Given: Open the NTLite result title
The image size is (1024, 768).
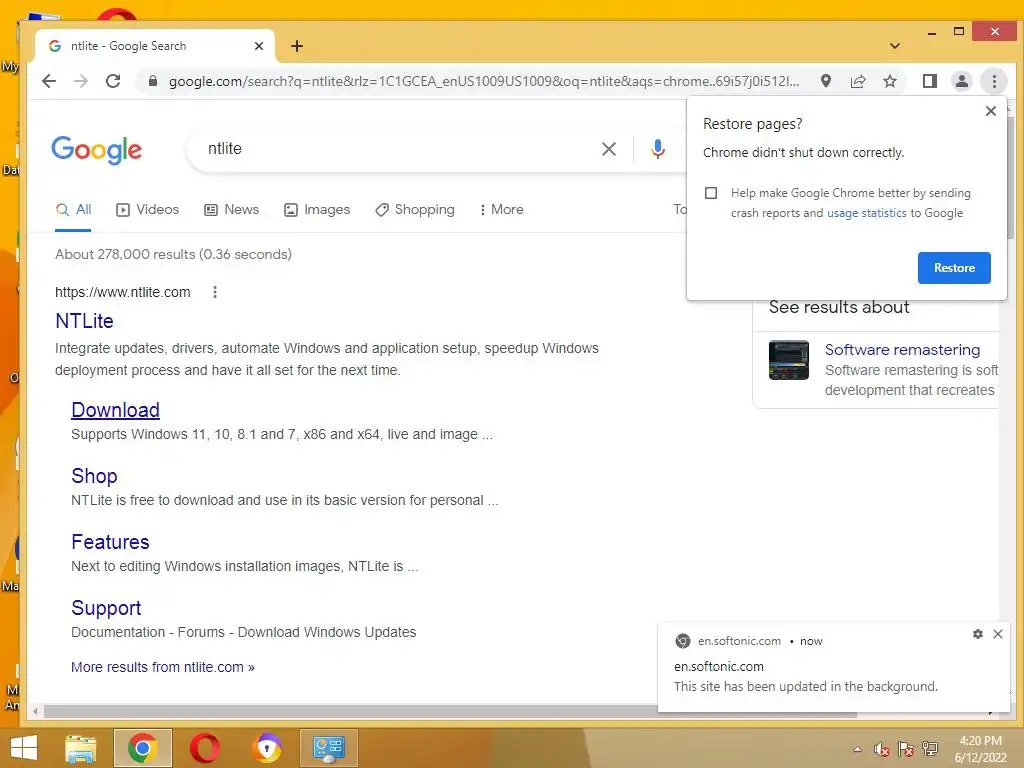Looking at the screenshot, I should coord(84,321).
